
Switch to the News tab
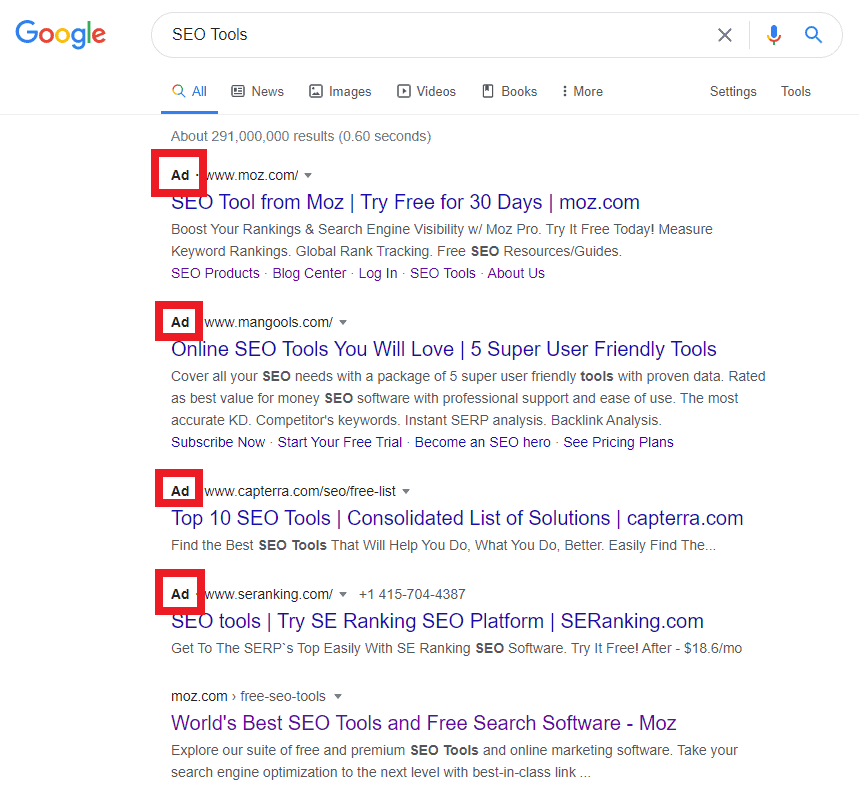click(257, 91)
